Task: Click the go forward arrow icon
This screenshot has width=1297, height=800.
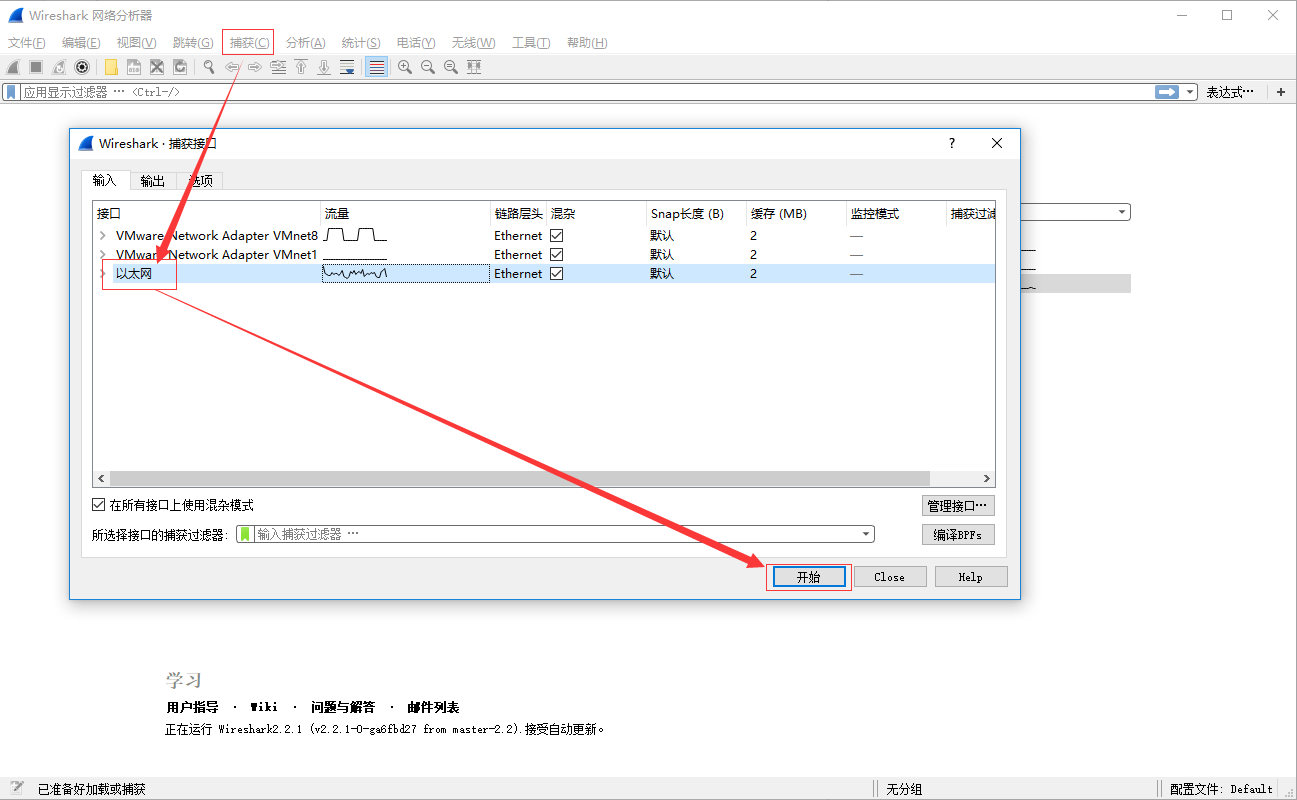Action: 255,67
